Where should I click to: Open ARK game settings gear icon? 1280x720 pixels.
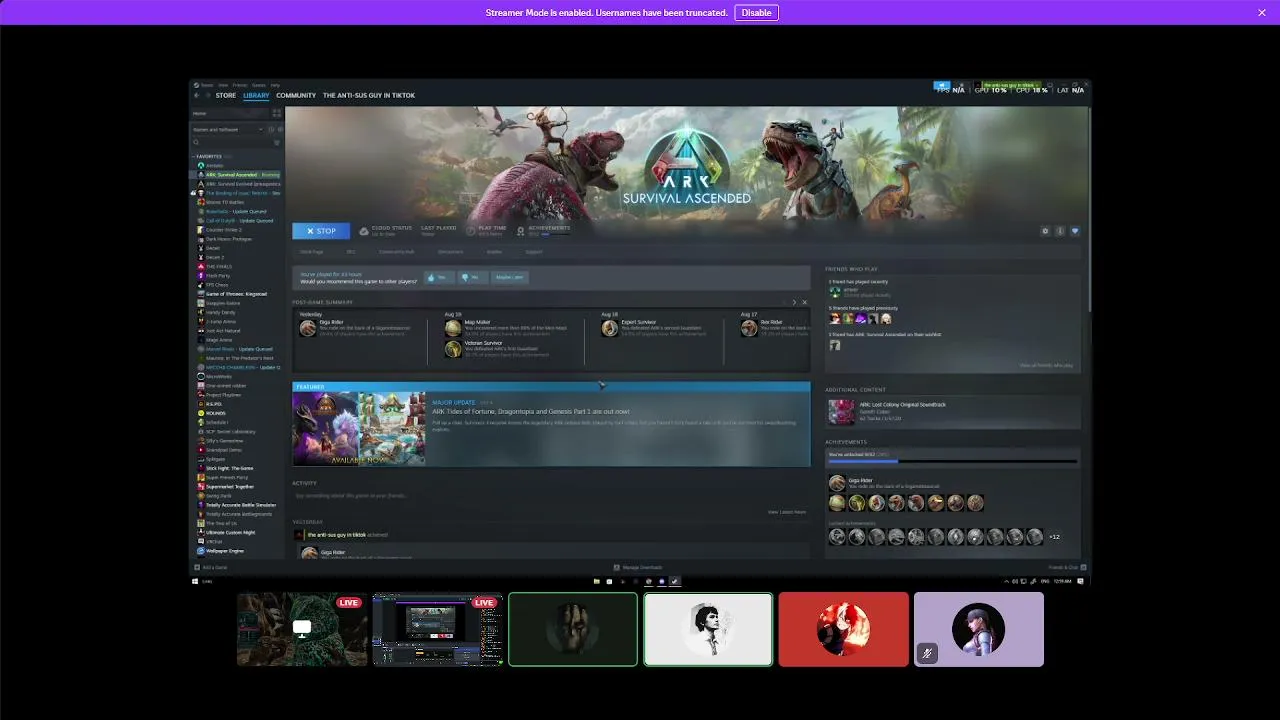1046,231
